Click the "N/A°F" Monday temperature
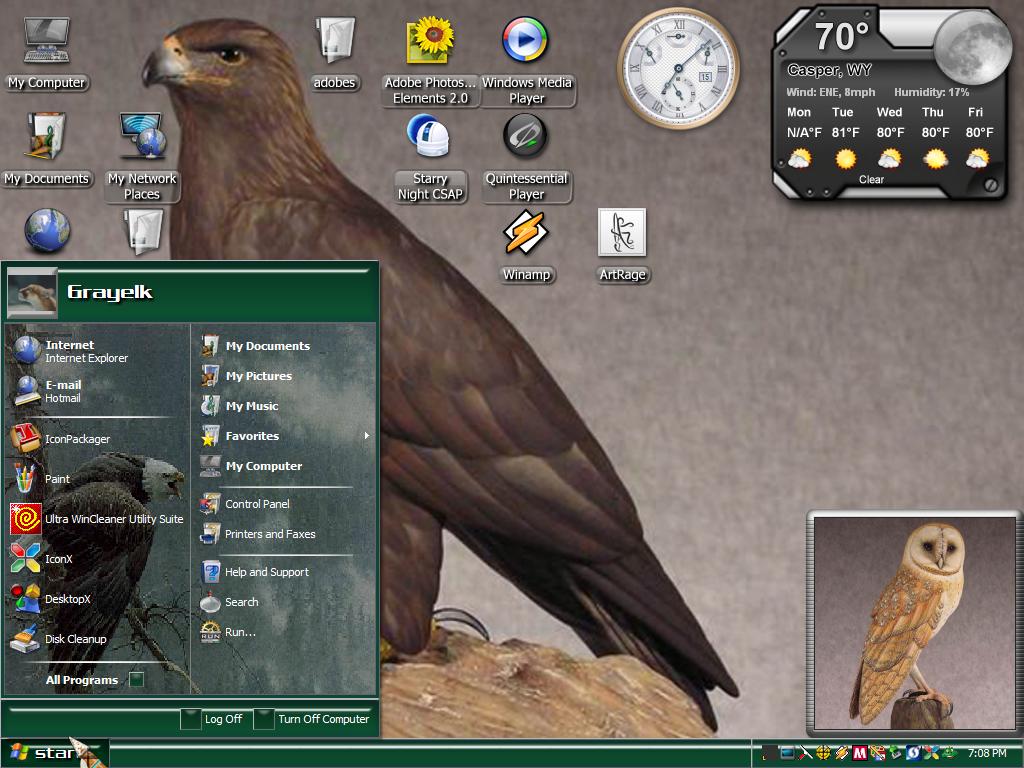Viewport: 1024px width, 768px height. (804, 133)
